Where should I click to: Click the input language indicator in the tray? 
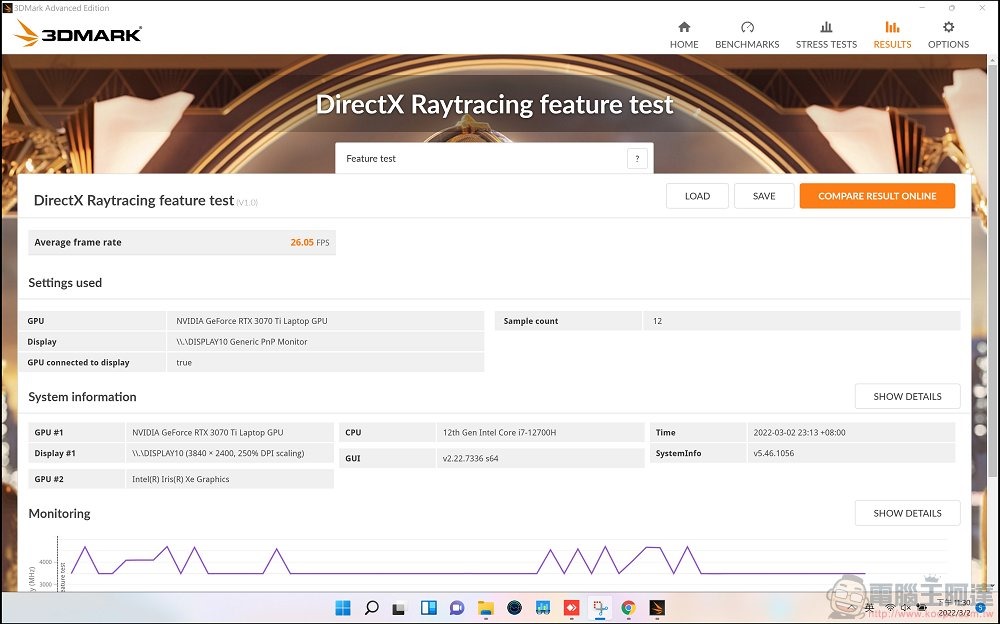[x=870, y=607]
